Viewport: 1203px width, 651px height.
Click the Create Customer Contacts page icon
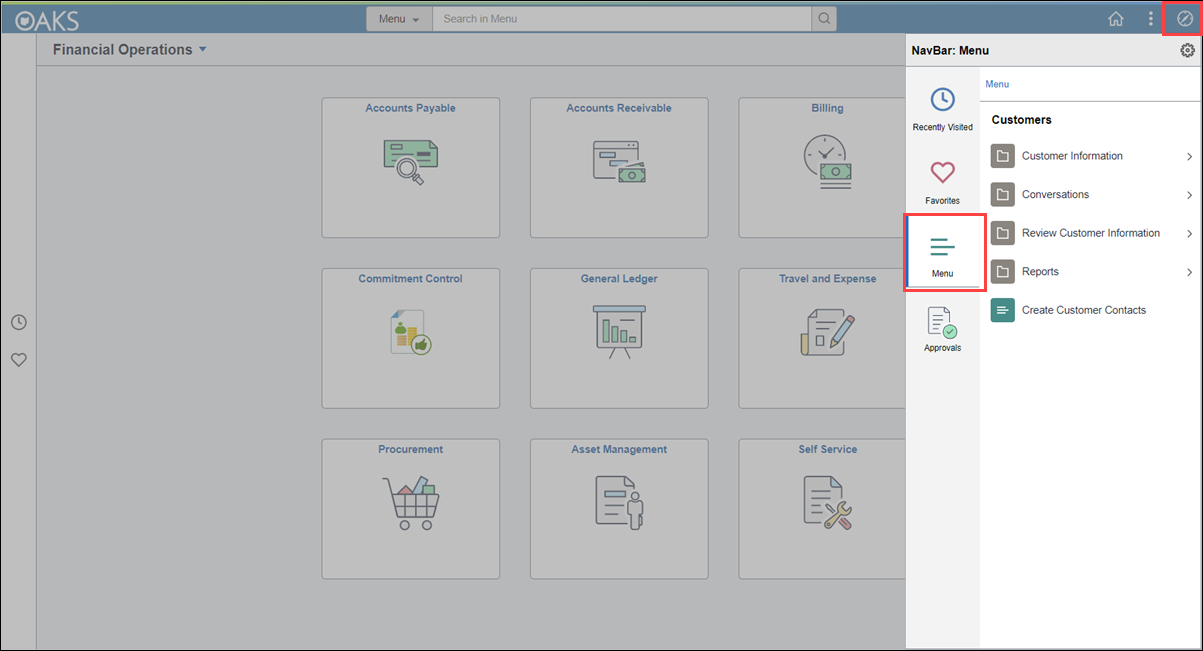pyautogui.click(x=1003, y=310)
